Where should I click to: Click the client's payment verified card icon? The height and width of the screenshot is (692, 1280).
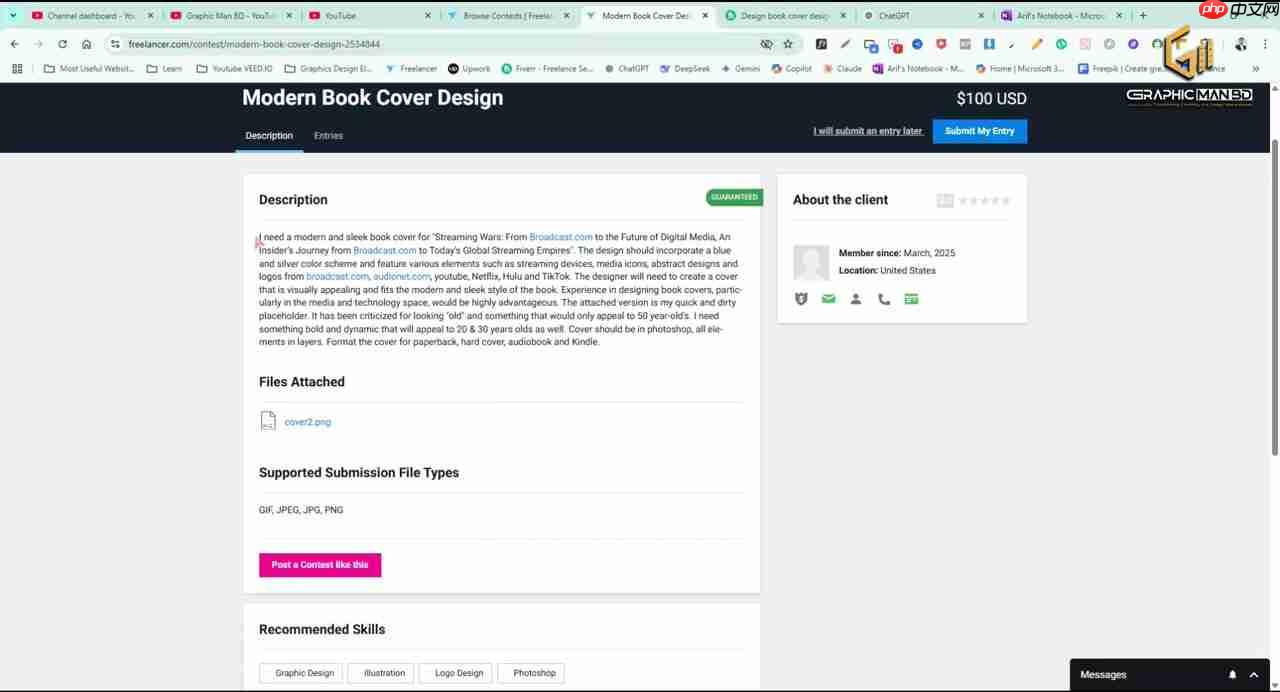click(x=911, y=299)
